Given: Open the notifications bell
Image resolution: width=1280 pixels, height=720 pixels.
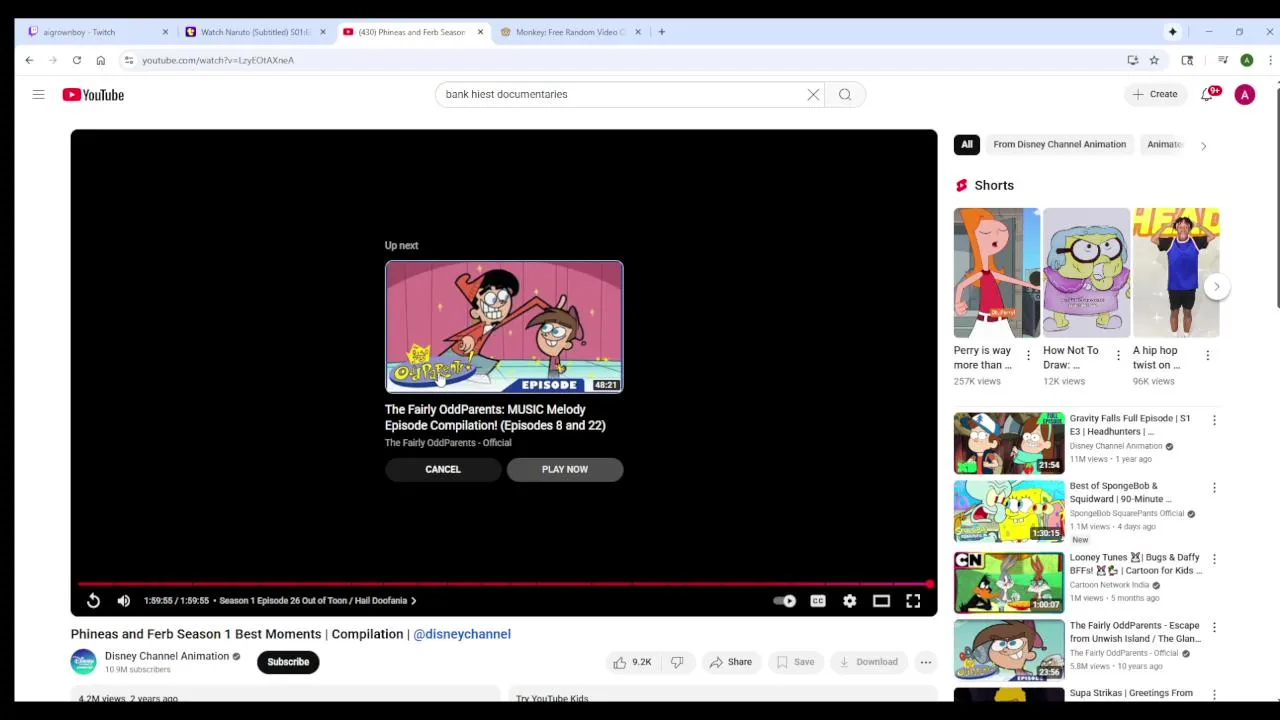Looking at the screenshot, I should (x=1207, y=94).
